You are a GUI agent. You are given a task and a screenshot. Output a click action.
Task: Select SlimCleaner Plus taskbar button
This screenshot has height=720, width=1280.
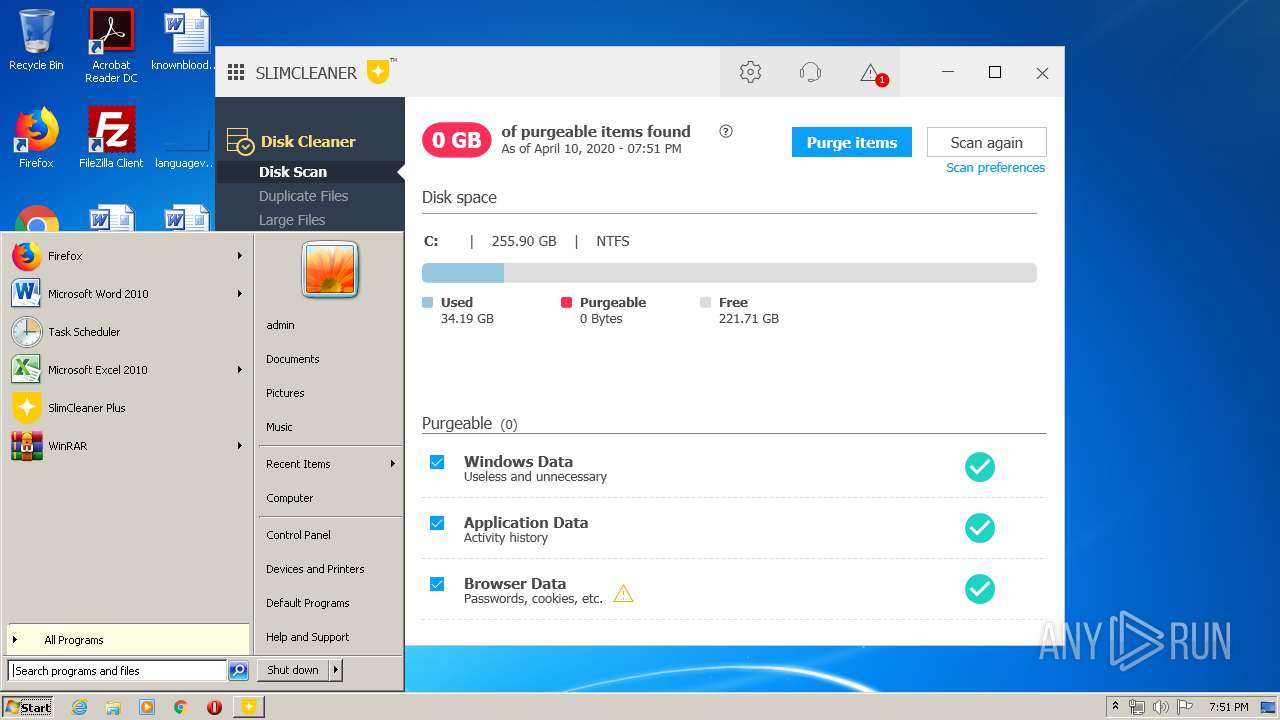248,707
